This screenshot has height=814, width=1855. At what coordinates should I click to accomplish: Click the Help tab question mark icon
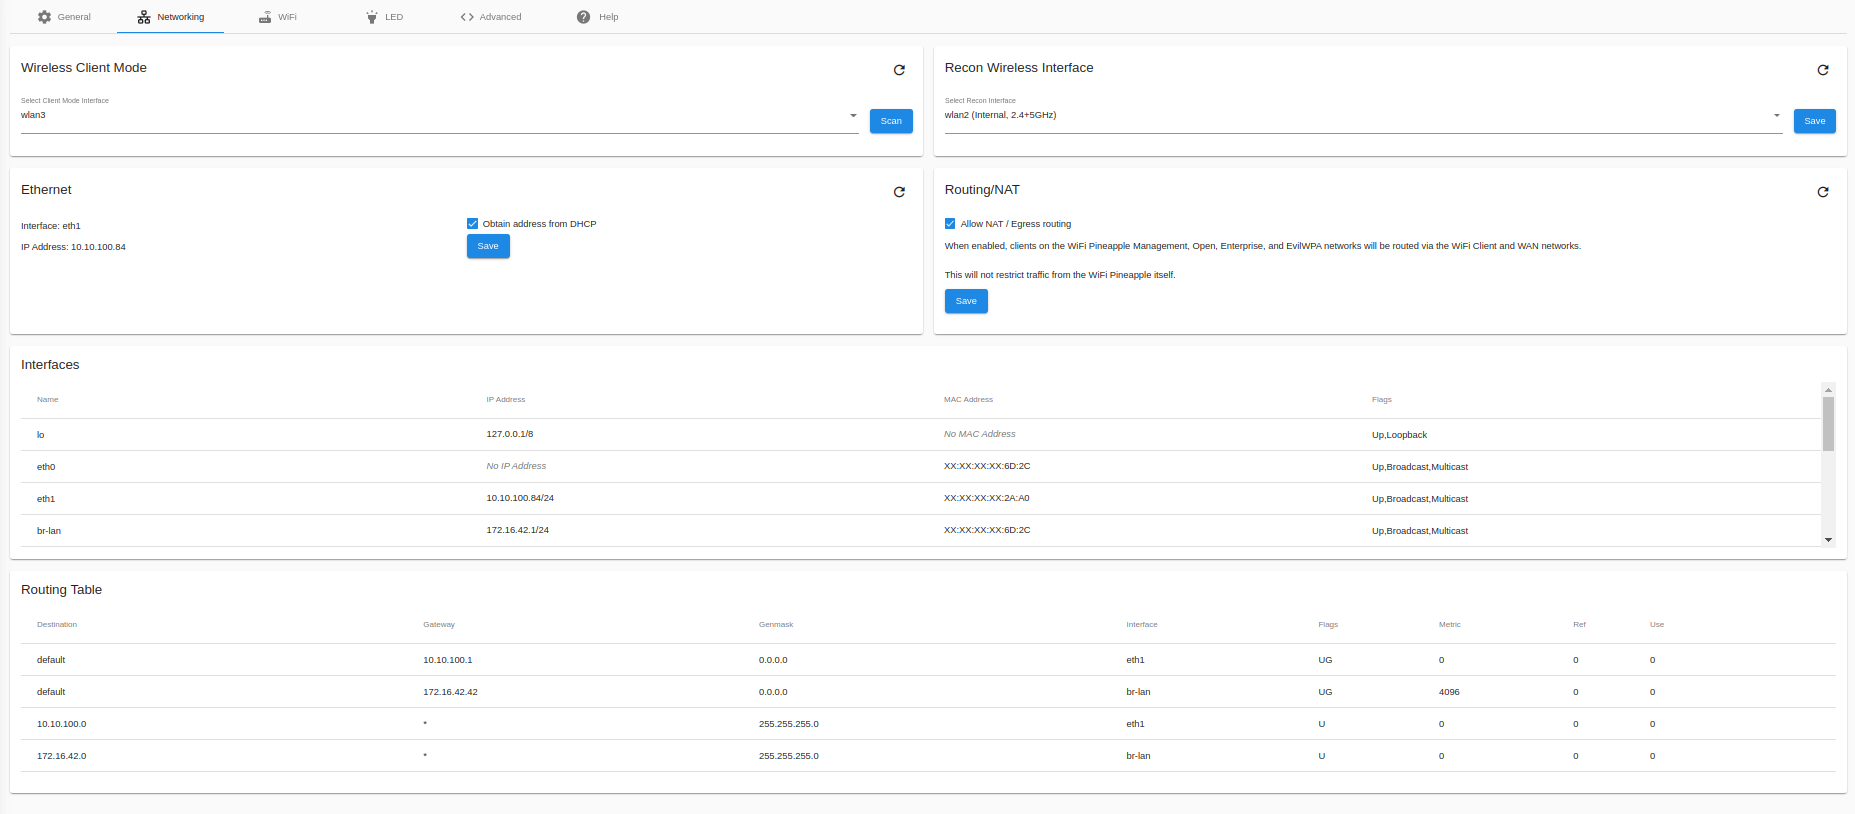584,17
